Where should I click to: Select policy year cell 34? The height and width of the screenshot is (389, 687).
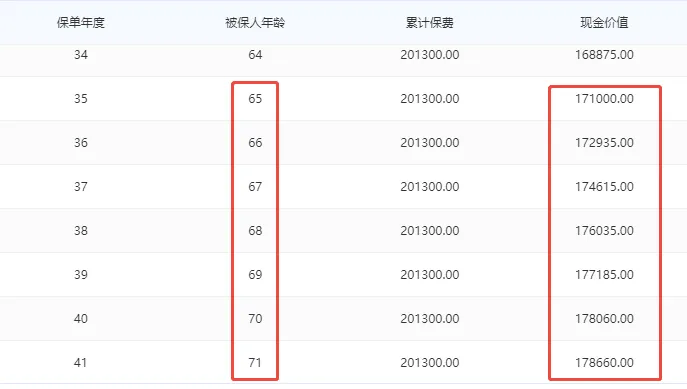tap(81, 55)
